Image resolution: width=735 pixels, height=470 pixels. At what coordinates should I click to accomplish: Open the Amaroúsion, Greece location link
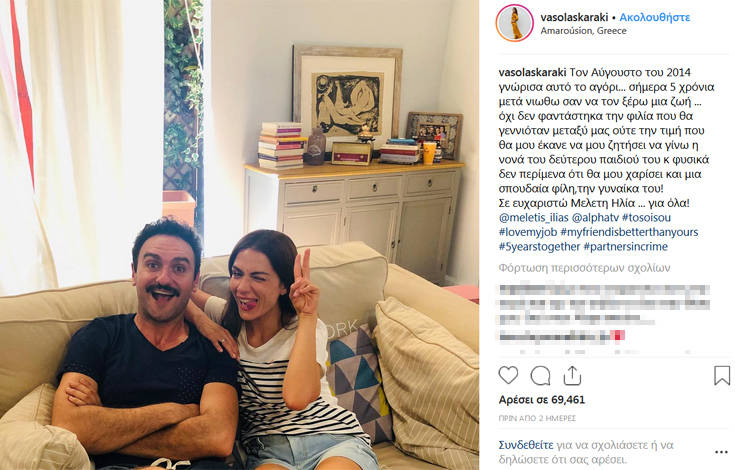583,30
